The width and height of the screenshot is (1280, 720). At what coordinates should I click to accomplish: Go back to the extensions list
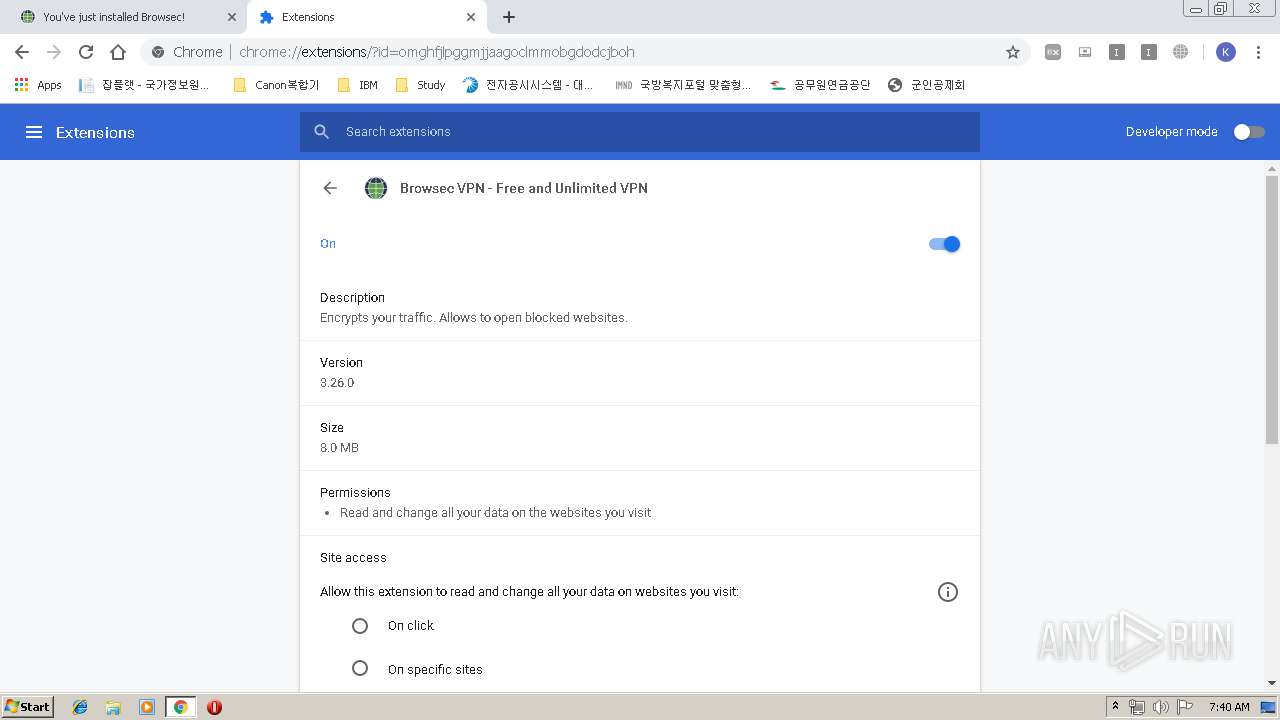click(x=330, y=188)
